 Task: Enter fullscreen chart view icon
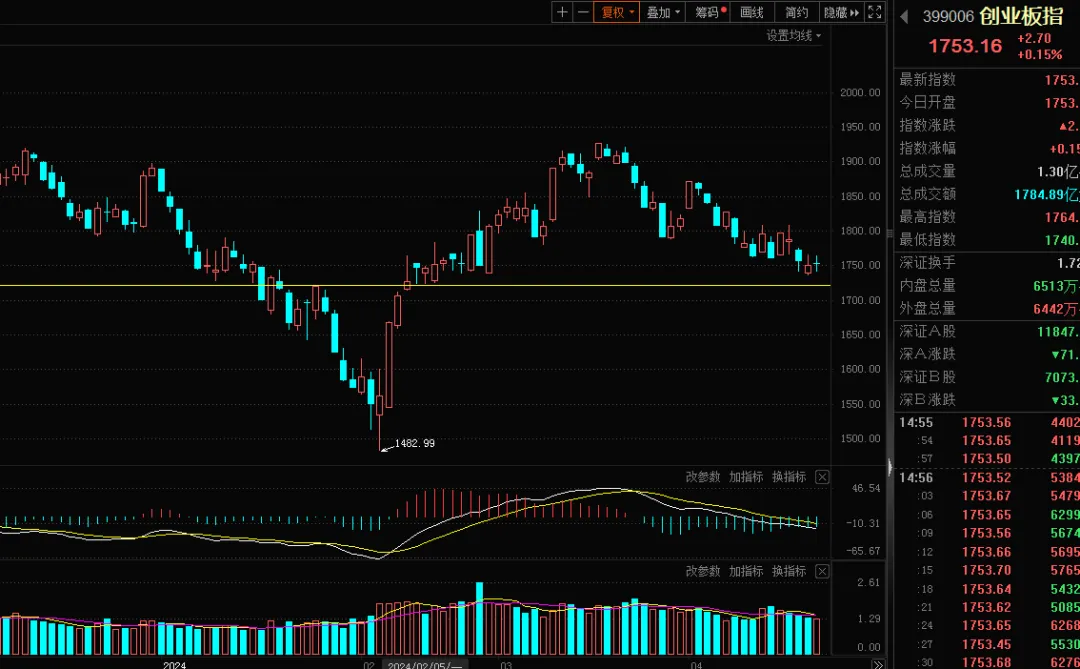(x=875, y=12)
